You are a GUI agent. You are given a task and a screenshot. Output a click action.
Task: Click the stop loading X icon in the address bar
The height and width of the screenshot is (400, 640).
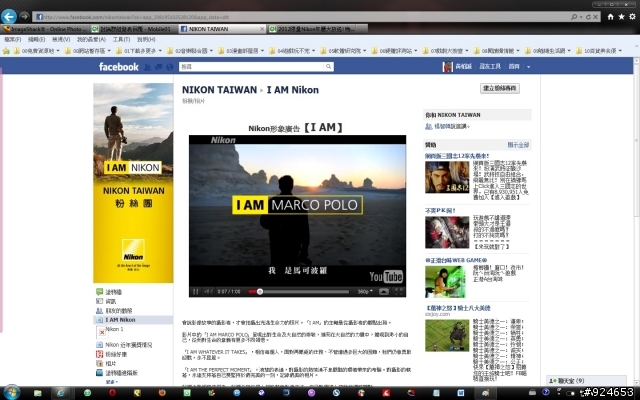point(596,17)
